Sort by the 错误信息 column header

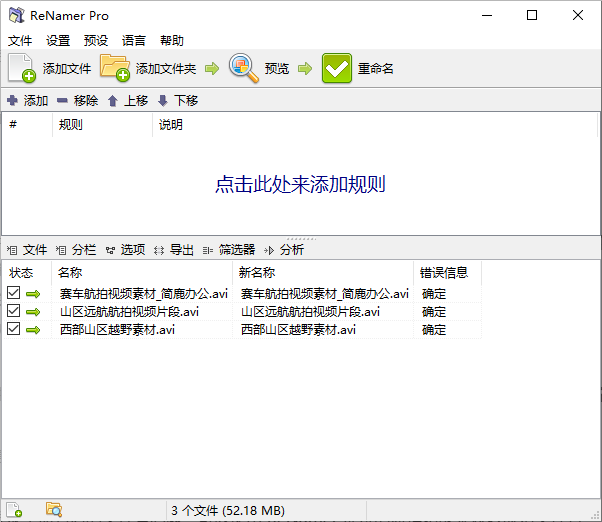click(447, 273)
